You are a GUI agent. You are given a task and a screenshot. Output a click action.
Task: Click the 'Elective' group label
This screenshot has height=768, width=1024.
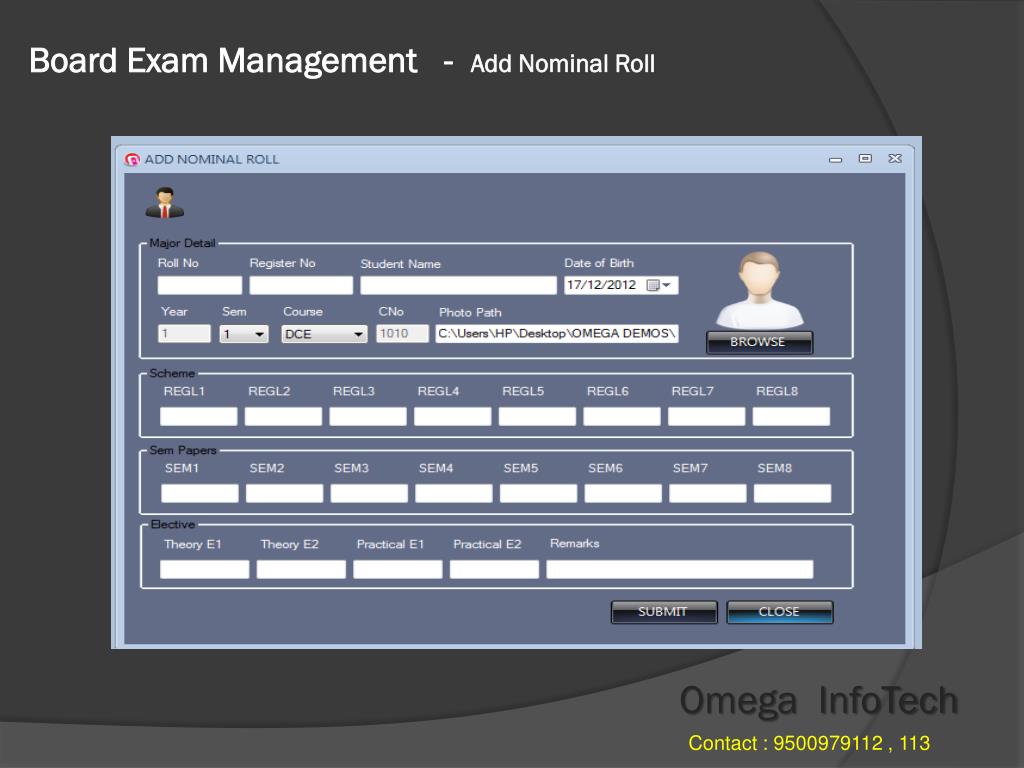pyautogui.click(x=172, y=524)
